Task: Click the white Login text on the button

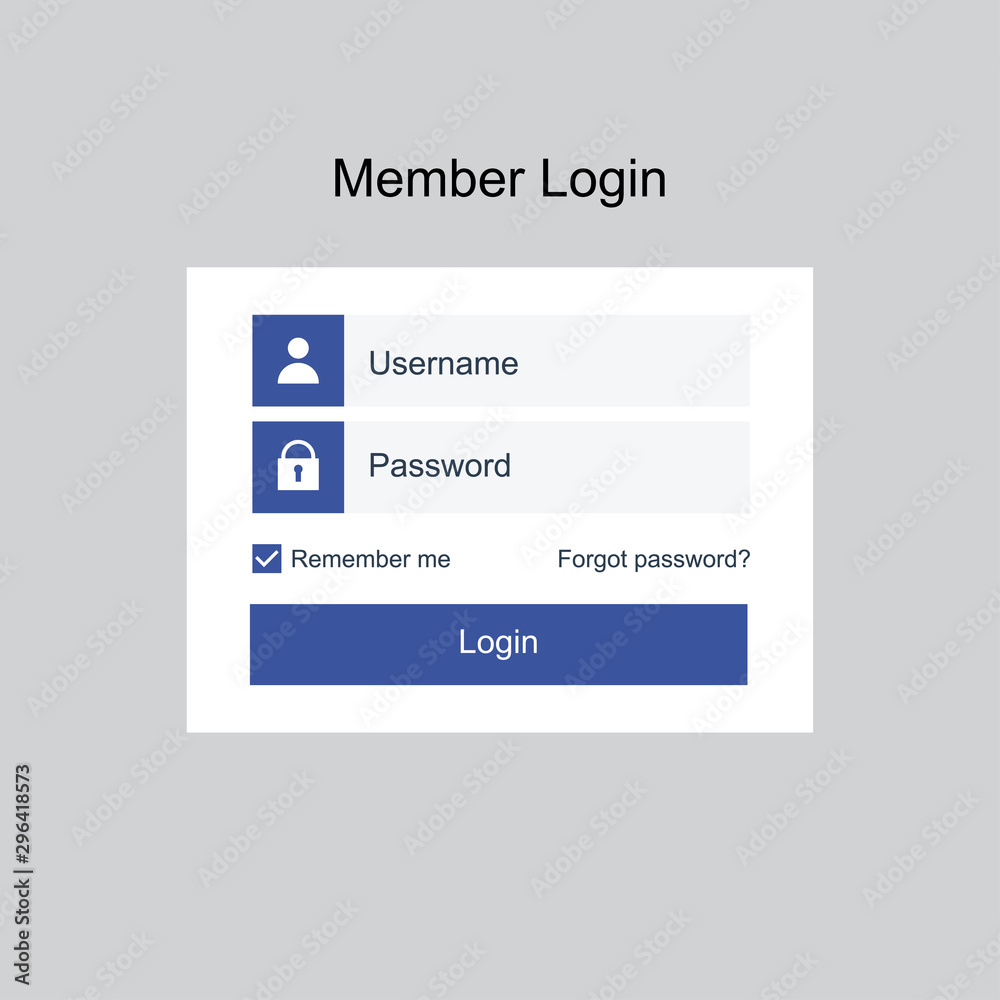Action: click(x=498, y=642)
